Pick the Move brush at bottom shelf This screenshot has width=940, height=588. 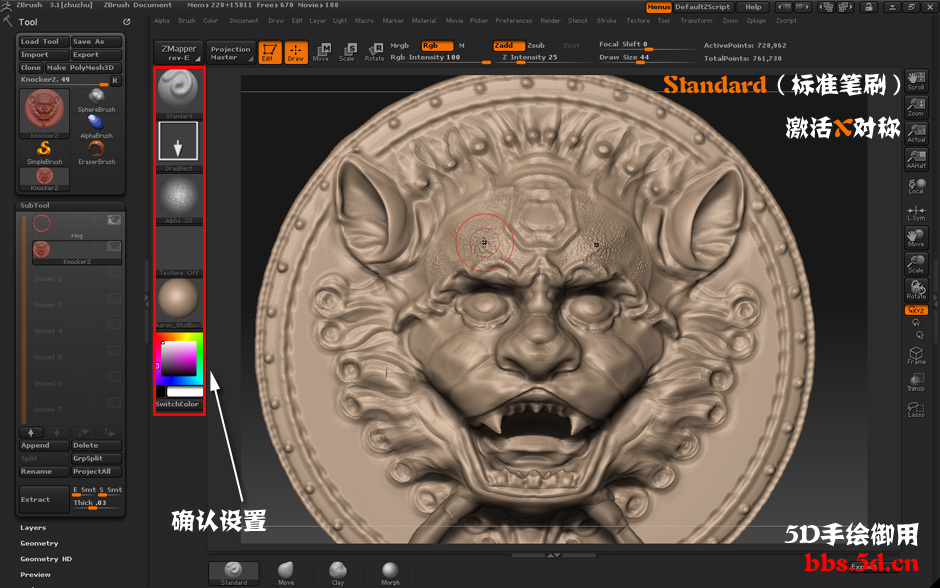pos(286,573)
